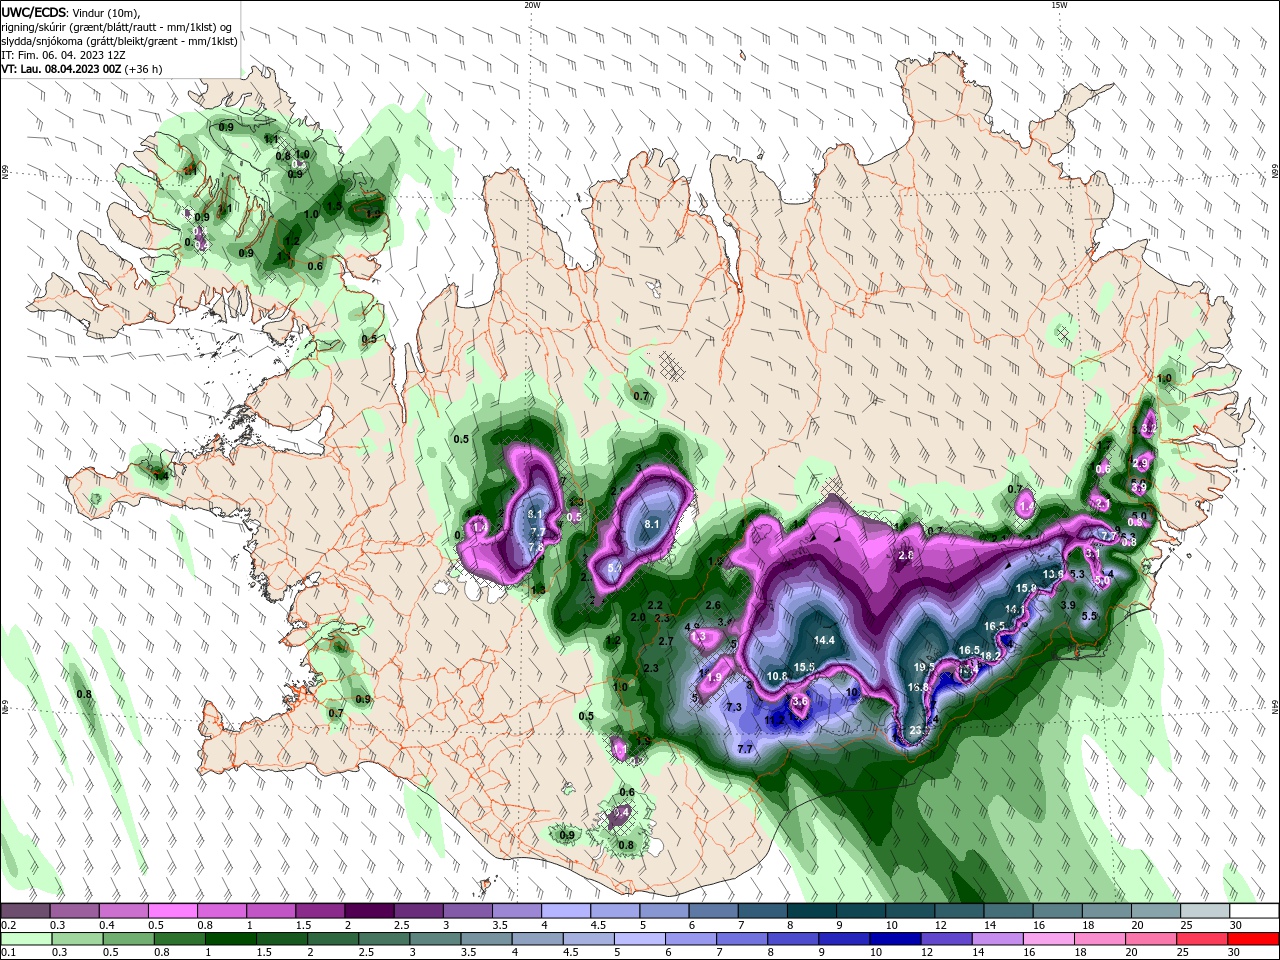The image size is (1280, 960).
Task: Click the '20W' longitude label
Action: pos(532,5)
